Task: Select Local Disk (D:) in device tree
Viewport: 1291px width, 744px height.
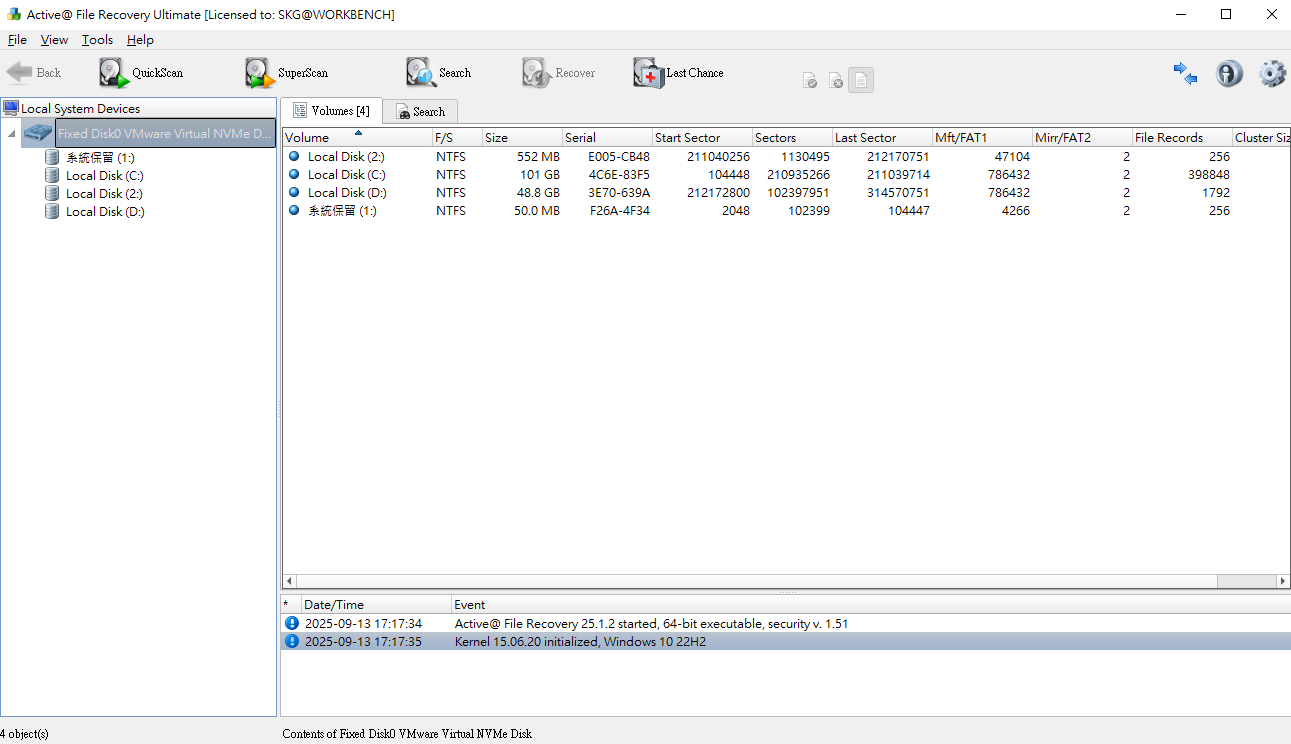Action: pyautogui.click(x=105, y=212)
